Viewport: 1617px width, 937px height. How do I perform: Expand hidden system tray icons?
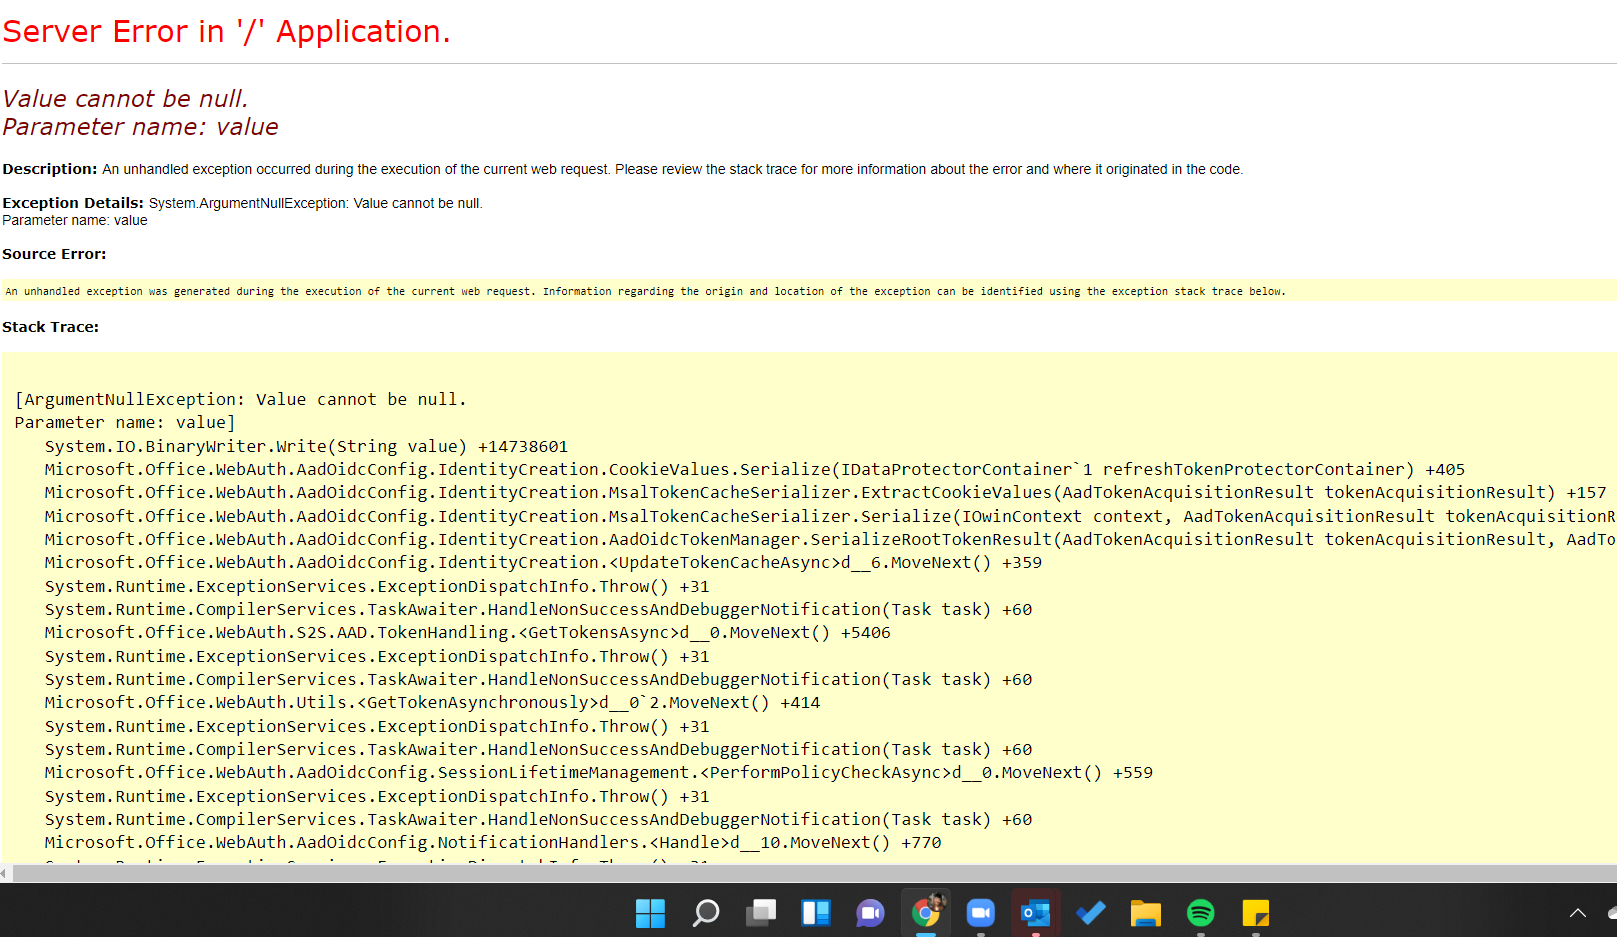(1578, 913)
